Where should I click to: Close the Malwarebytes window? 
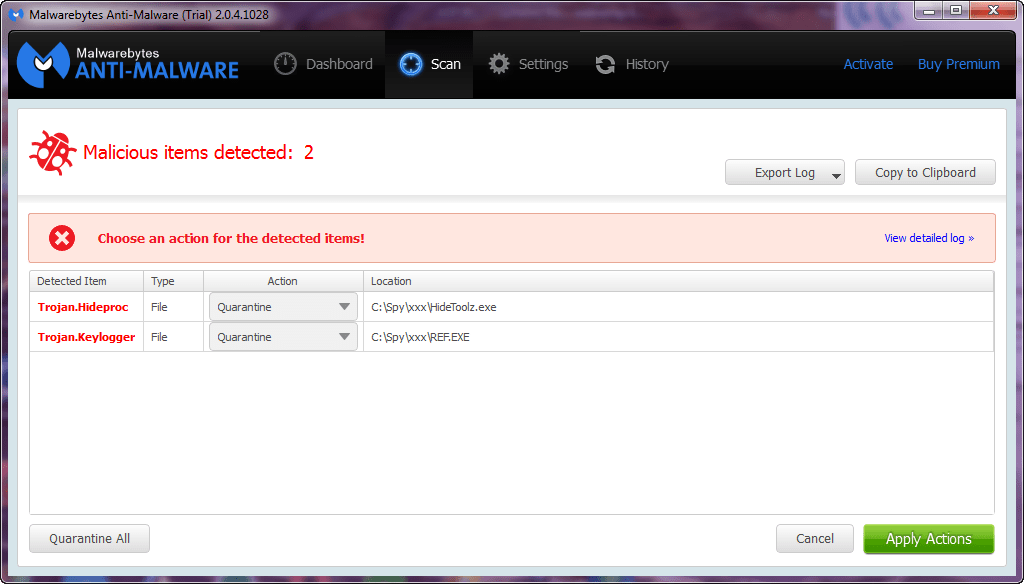[993, 10]
